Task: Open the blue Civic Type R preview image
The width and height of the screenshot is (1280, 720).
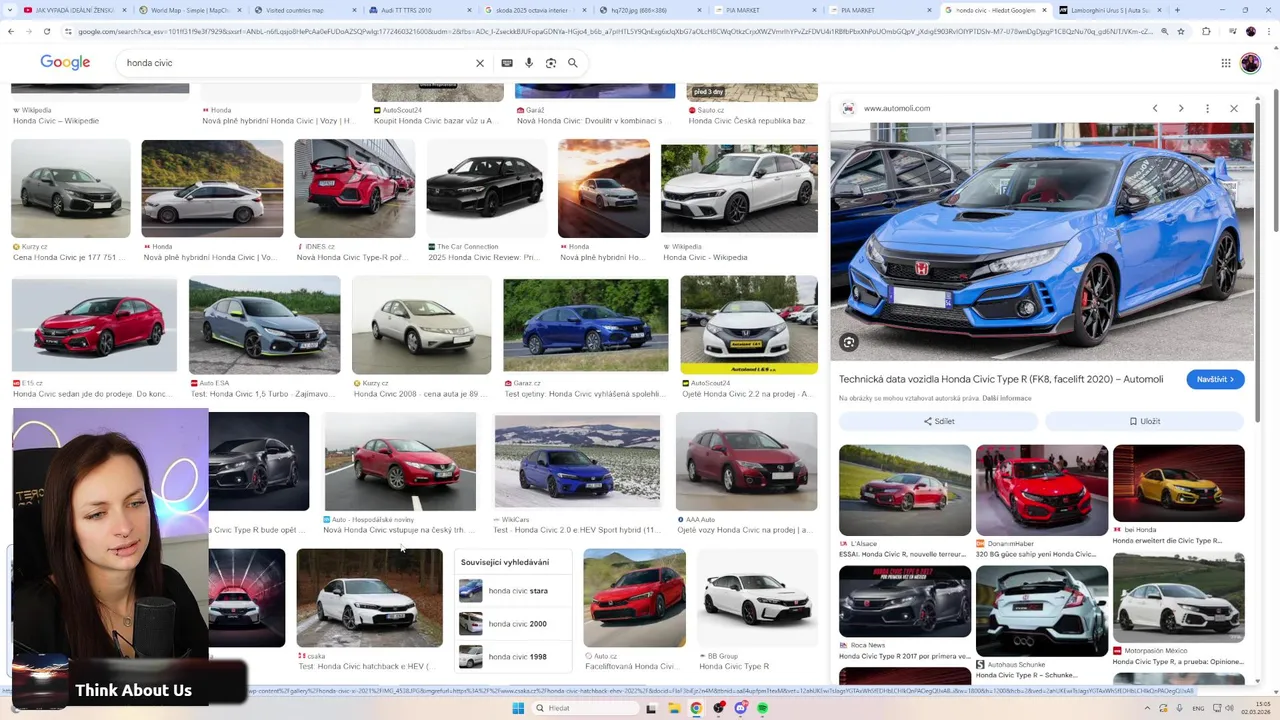Action: coord(1041,241)
